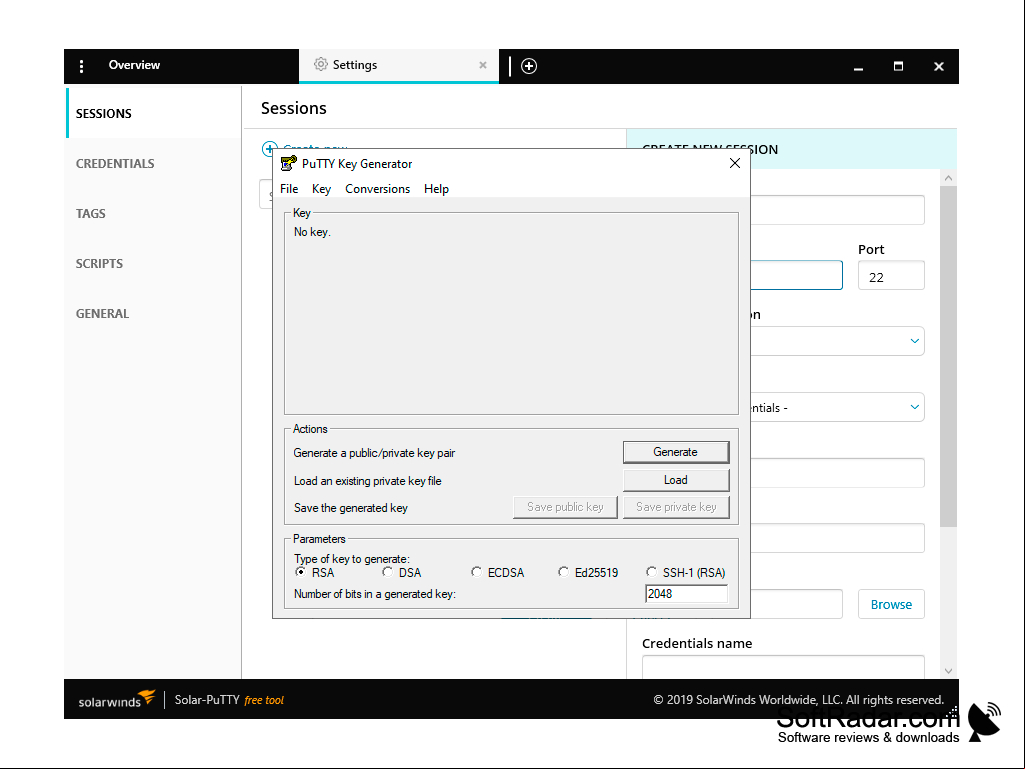This screenshot has width=1025, height=769.
Task: Maximize the Solar-PuTTY window
Action: point(898,66)
